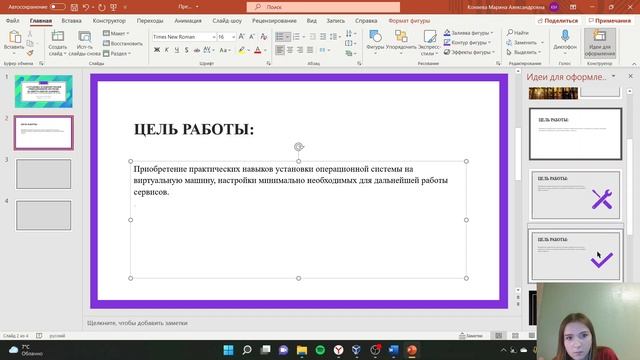Toggle strikethrough (abc) formatting
Screen dimensions: 640x360
197,50
